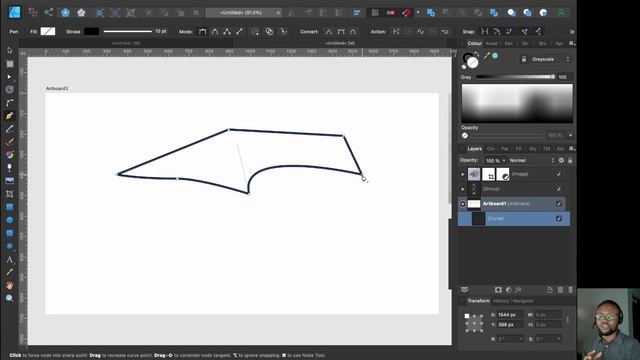
Task: Select the Node tool
Action: pos(10,77)
